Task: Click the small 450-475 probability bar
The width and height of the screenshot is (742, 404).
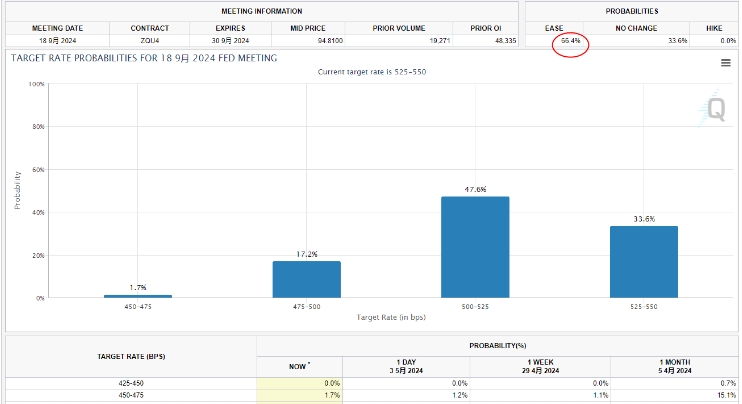Action: (138, 296)
